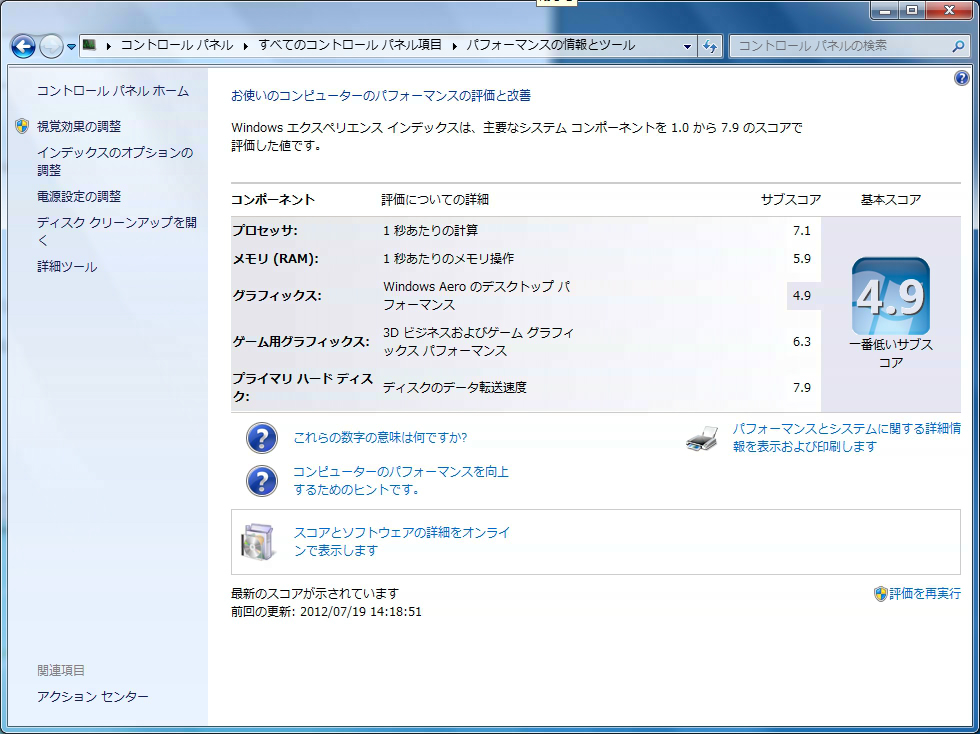Screen dimensions: 980x734
Task: Select すべてのコントロール パネル項目 breadcrumb
Action: point(350,45)
